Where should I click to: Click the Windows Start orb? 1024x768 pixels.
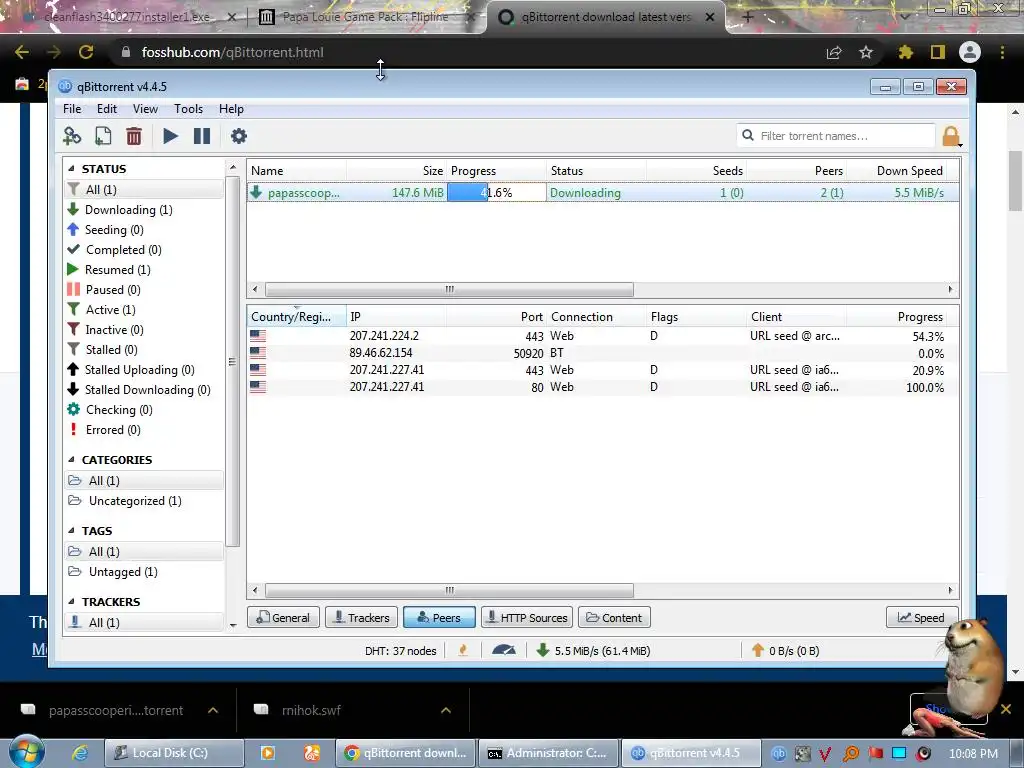[x=26, y=752]
